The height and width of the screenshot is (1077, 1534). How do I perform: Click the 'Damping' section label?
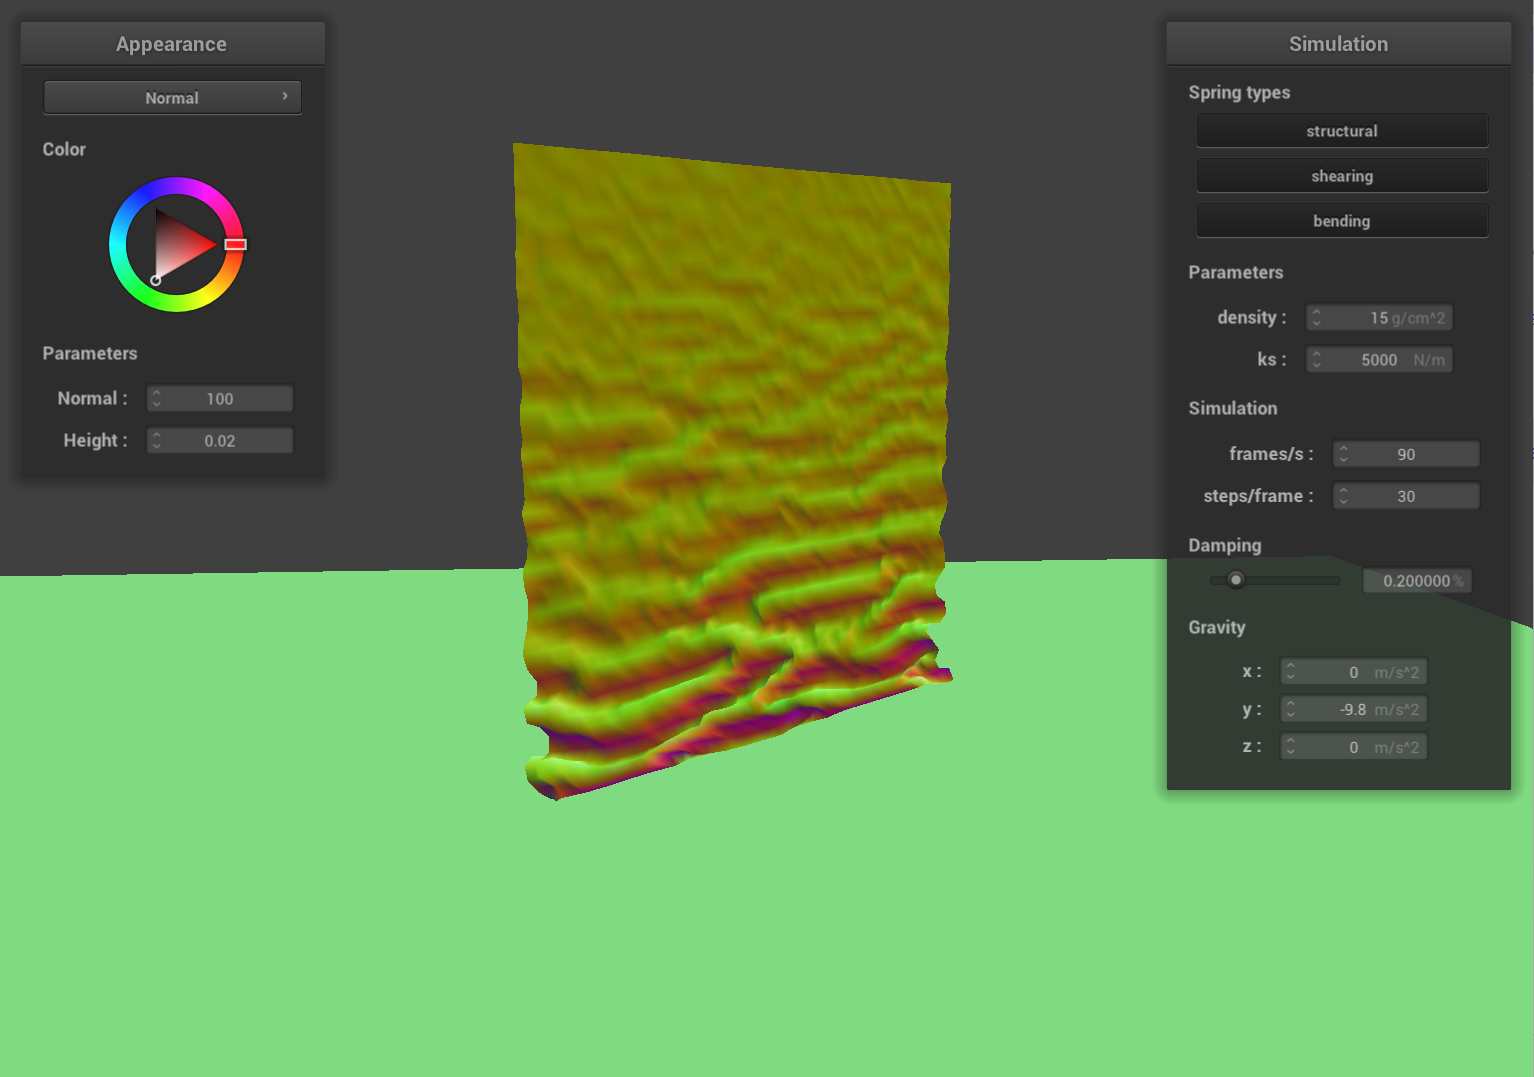pos(1225,546)
